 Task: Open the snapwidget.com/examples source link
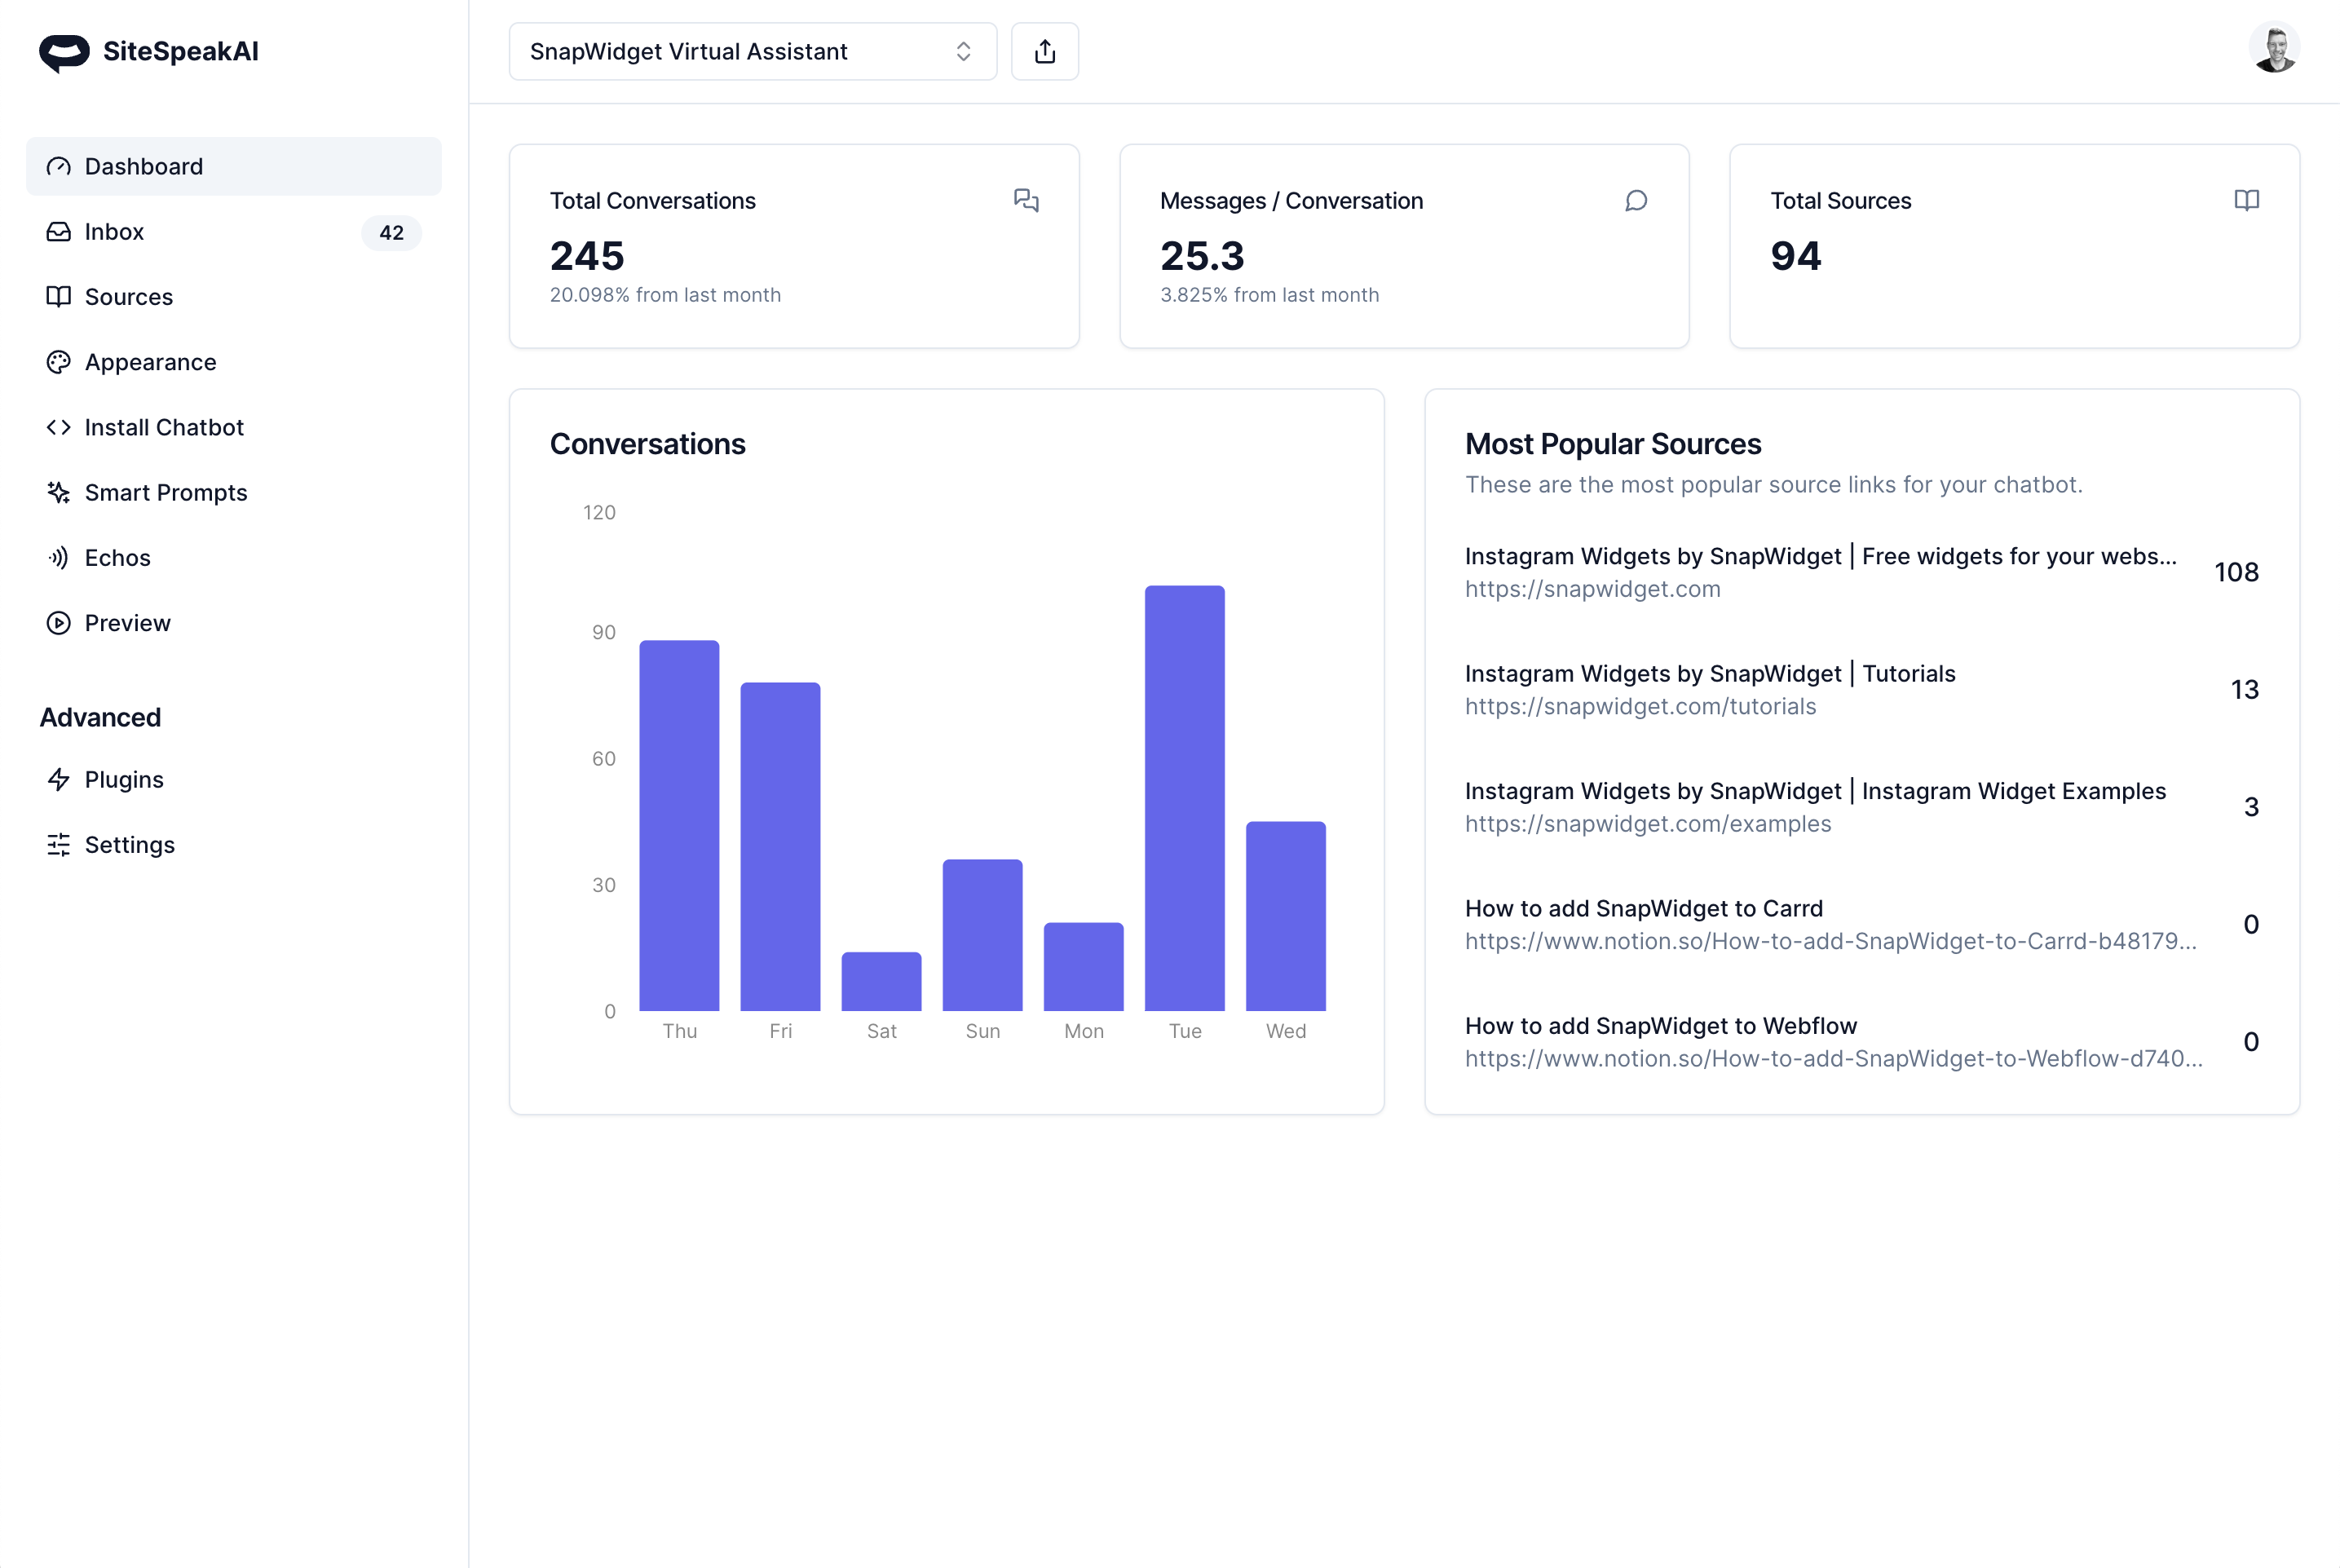(1647, 823)
